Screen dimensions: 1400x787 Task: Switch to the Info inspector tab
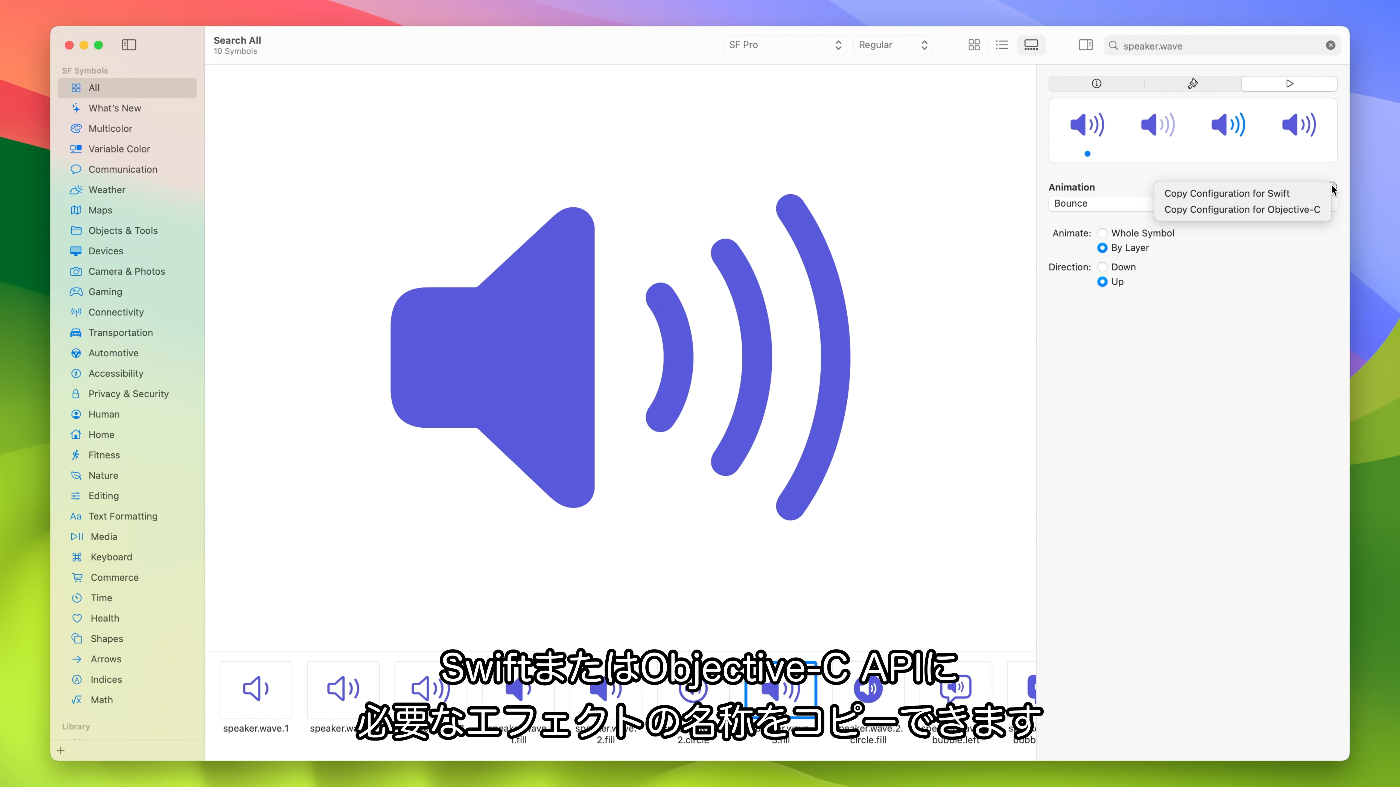point(1096,84)
